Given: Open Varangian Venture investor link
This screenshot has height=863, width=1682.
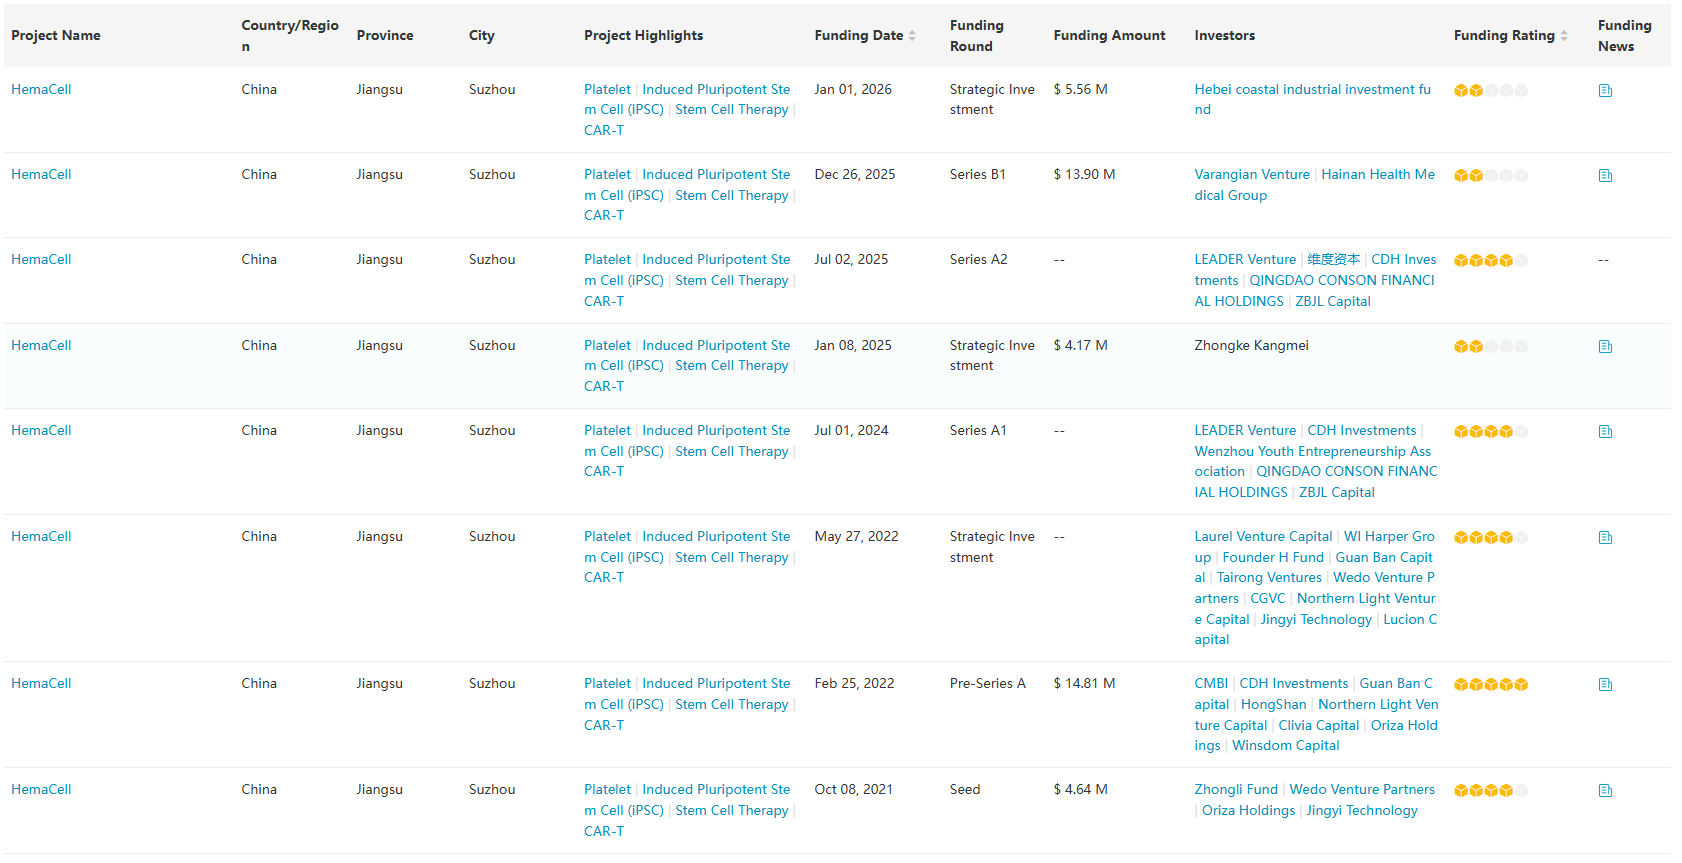Looking at the screenshot, I should [x=1251, y=174].
